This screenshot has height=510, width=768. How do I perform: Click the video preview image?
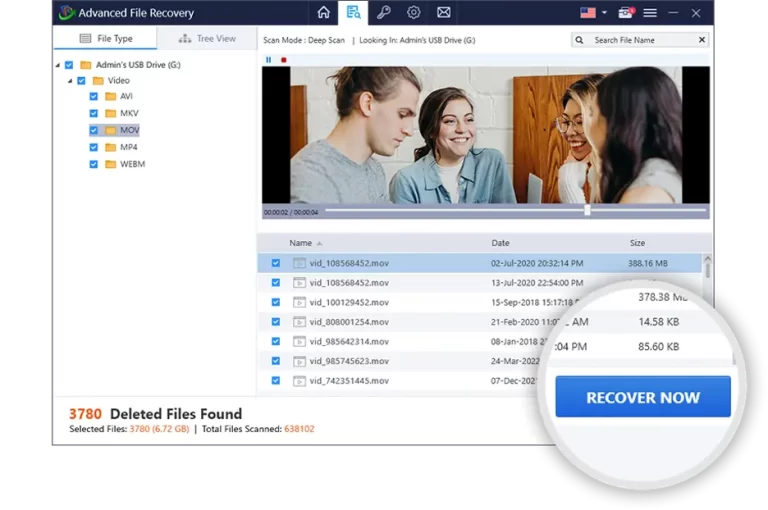[x=485, y=135]
